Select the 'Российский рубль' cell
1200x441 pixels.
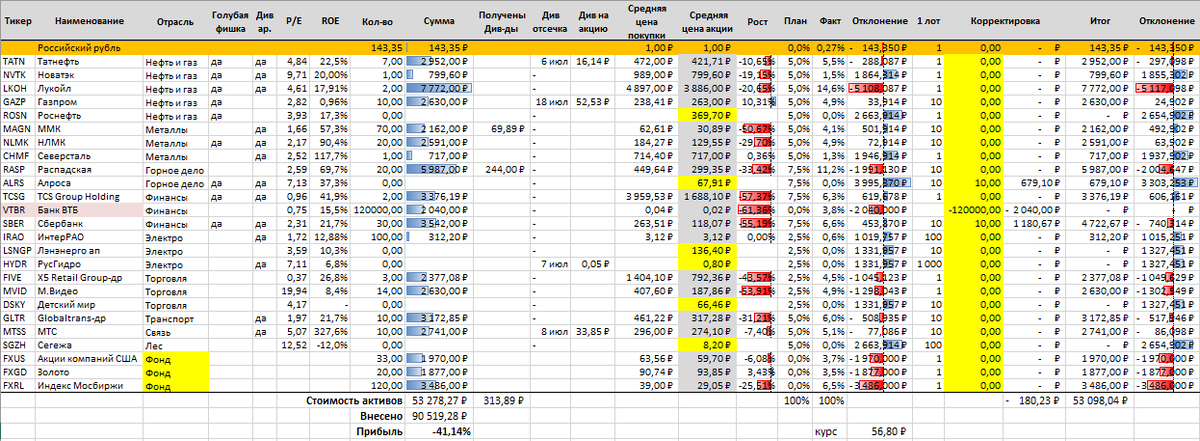[x=90, y=48]
